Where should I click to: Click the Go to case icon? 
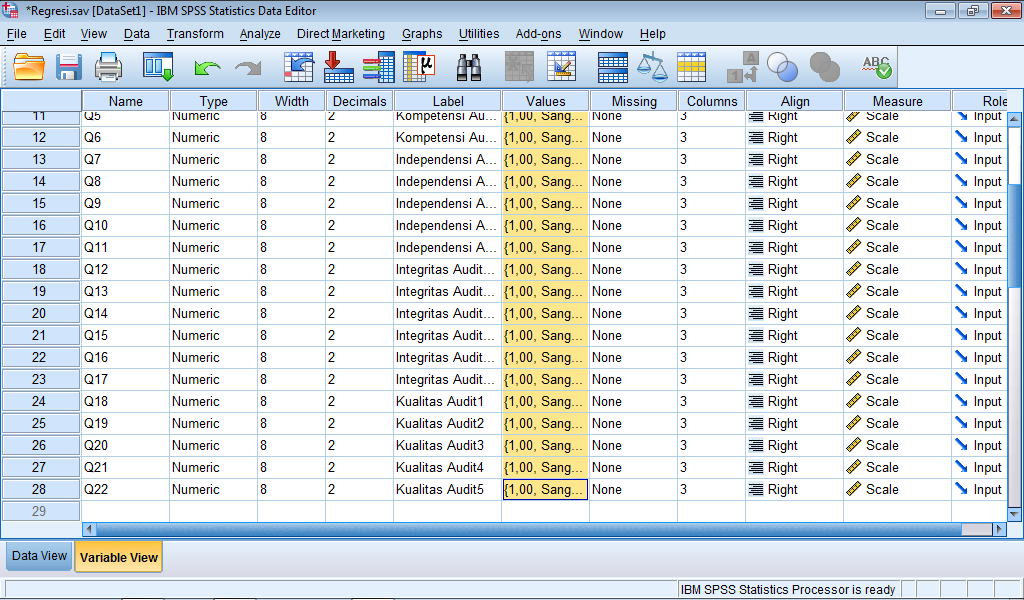coord(298,67)
